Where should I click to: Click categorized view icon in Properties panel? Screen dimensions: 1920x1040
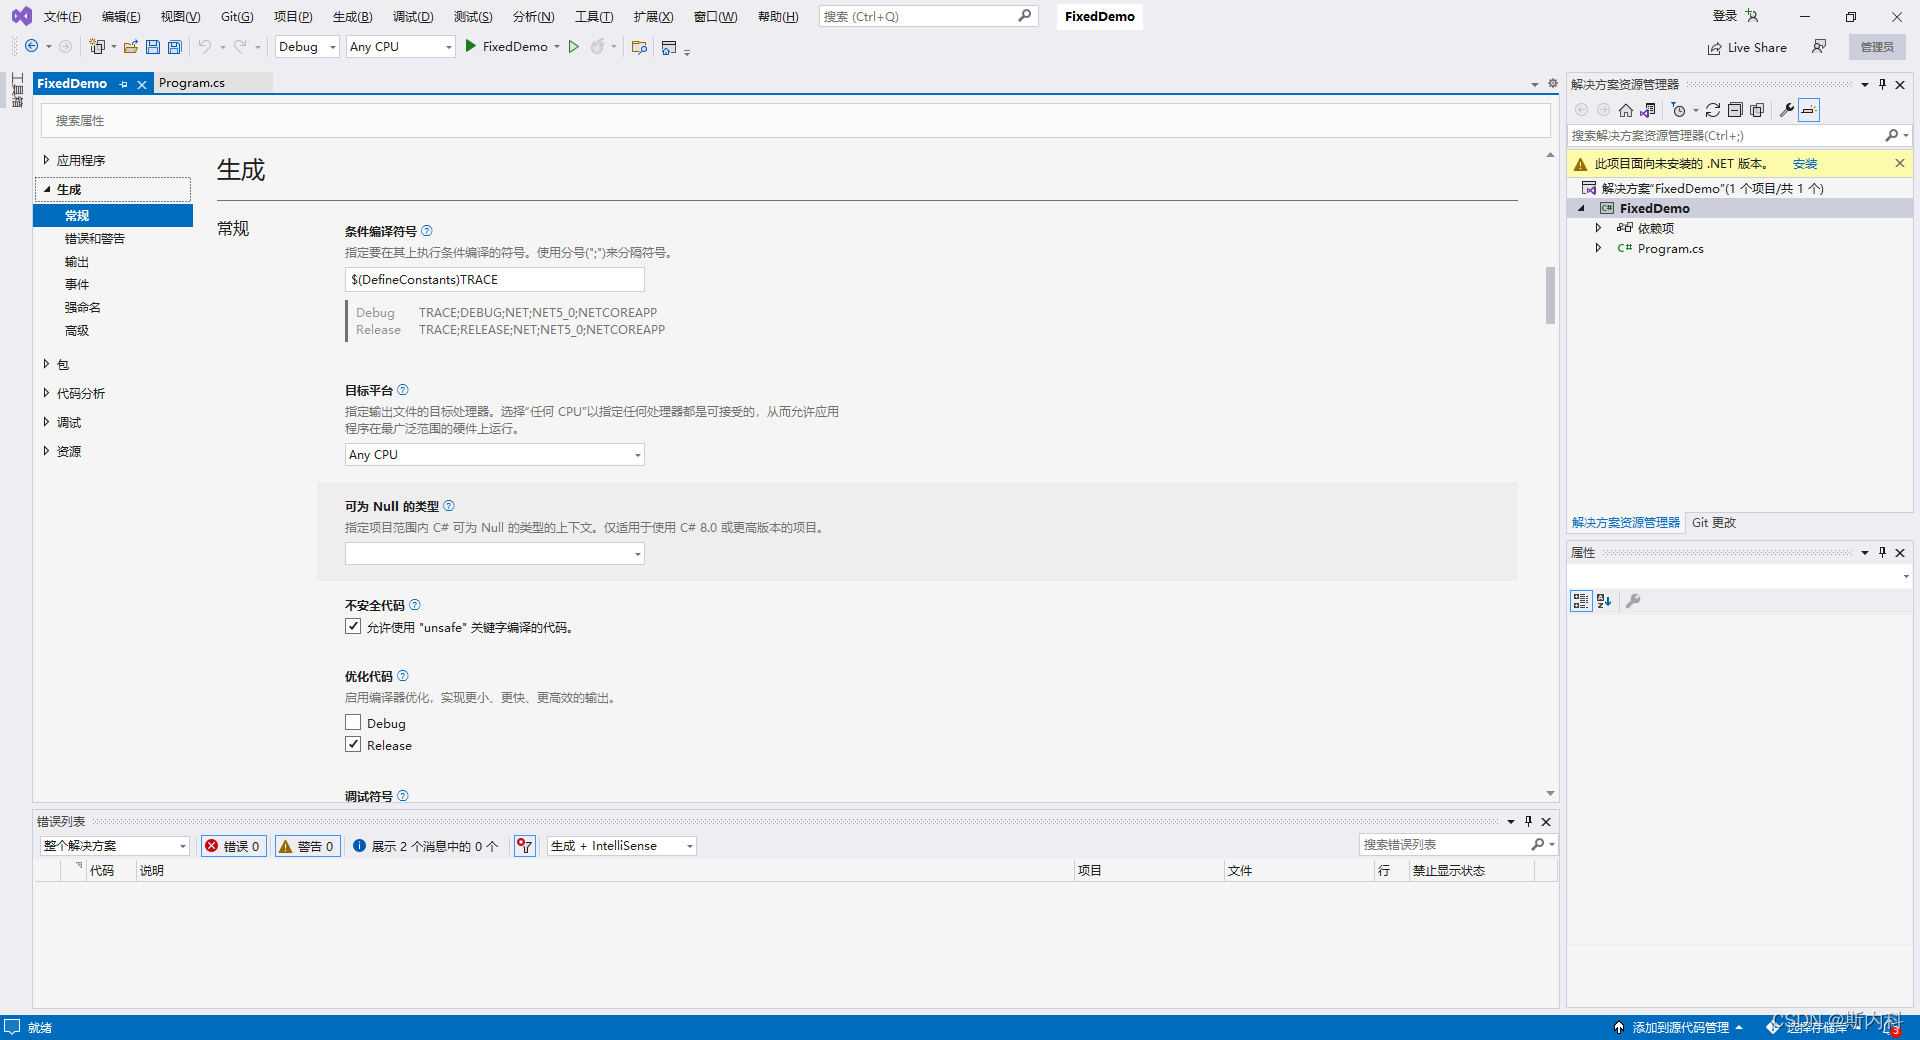click(x=1581, y=601)
